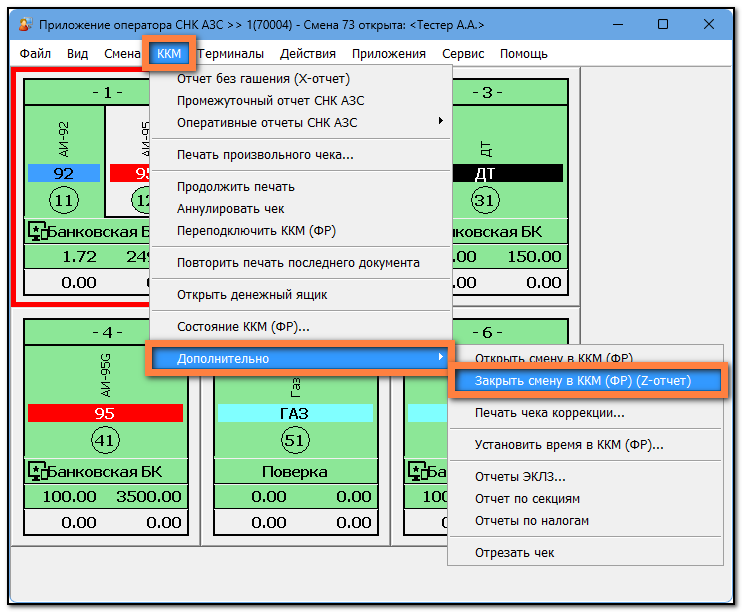Choose Аннулировать чек
The width and height of the screenshot is (742, 612).
(x=300, y=209)
